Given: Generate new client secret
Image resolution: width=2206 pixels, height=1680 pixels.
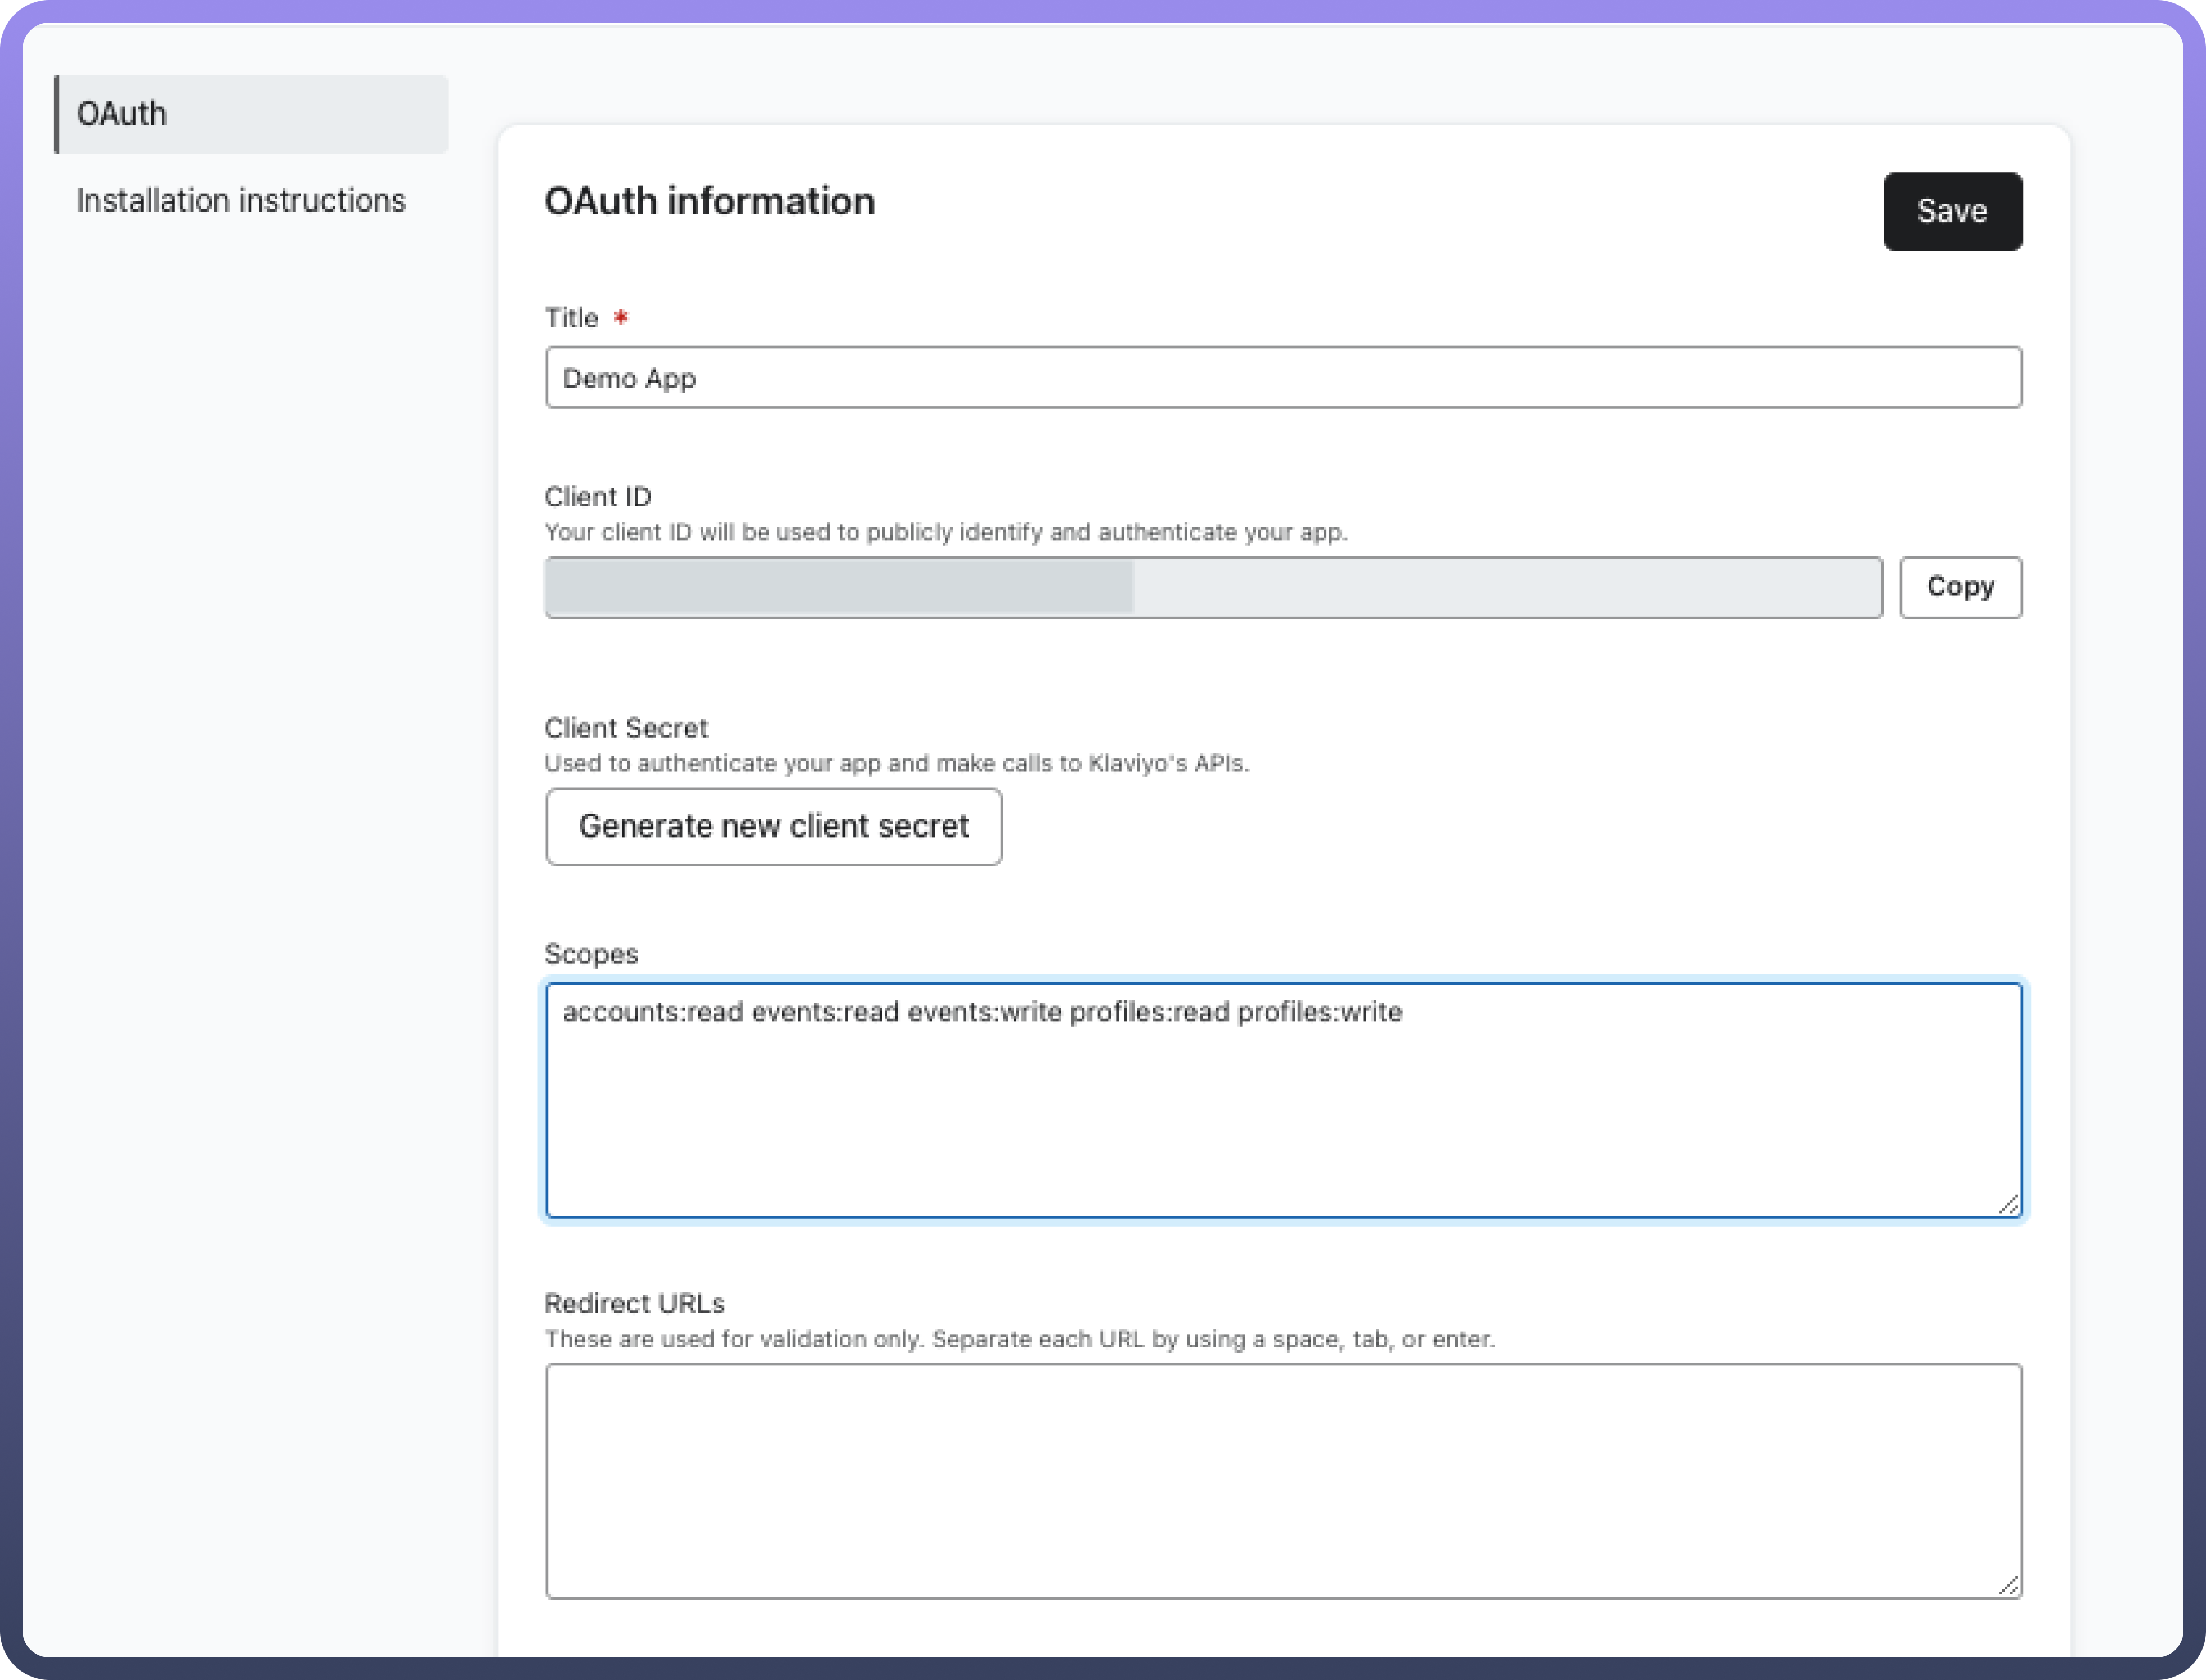Looking at the screenshot, I should (x=773, y=827).
